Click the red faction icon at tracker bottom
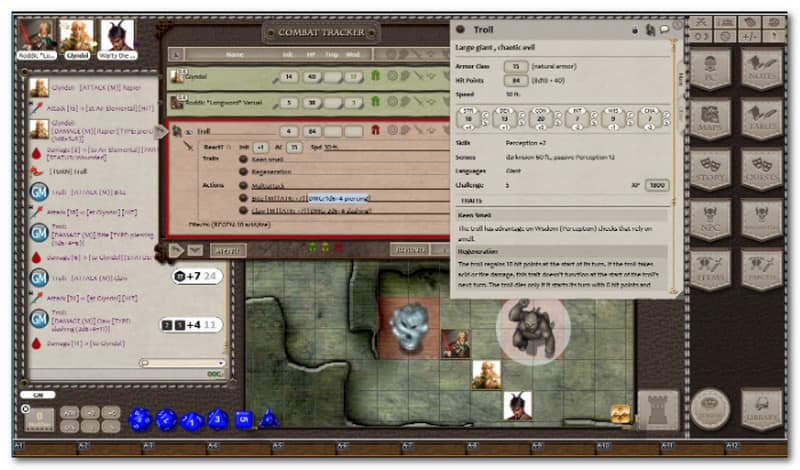This screenshot has height=470, width=800. click(x=338, y=248)
